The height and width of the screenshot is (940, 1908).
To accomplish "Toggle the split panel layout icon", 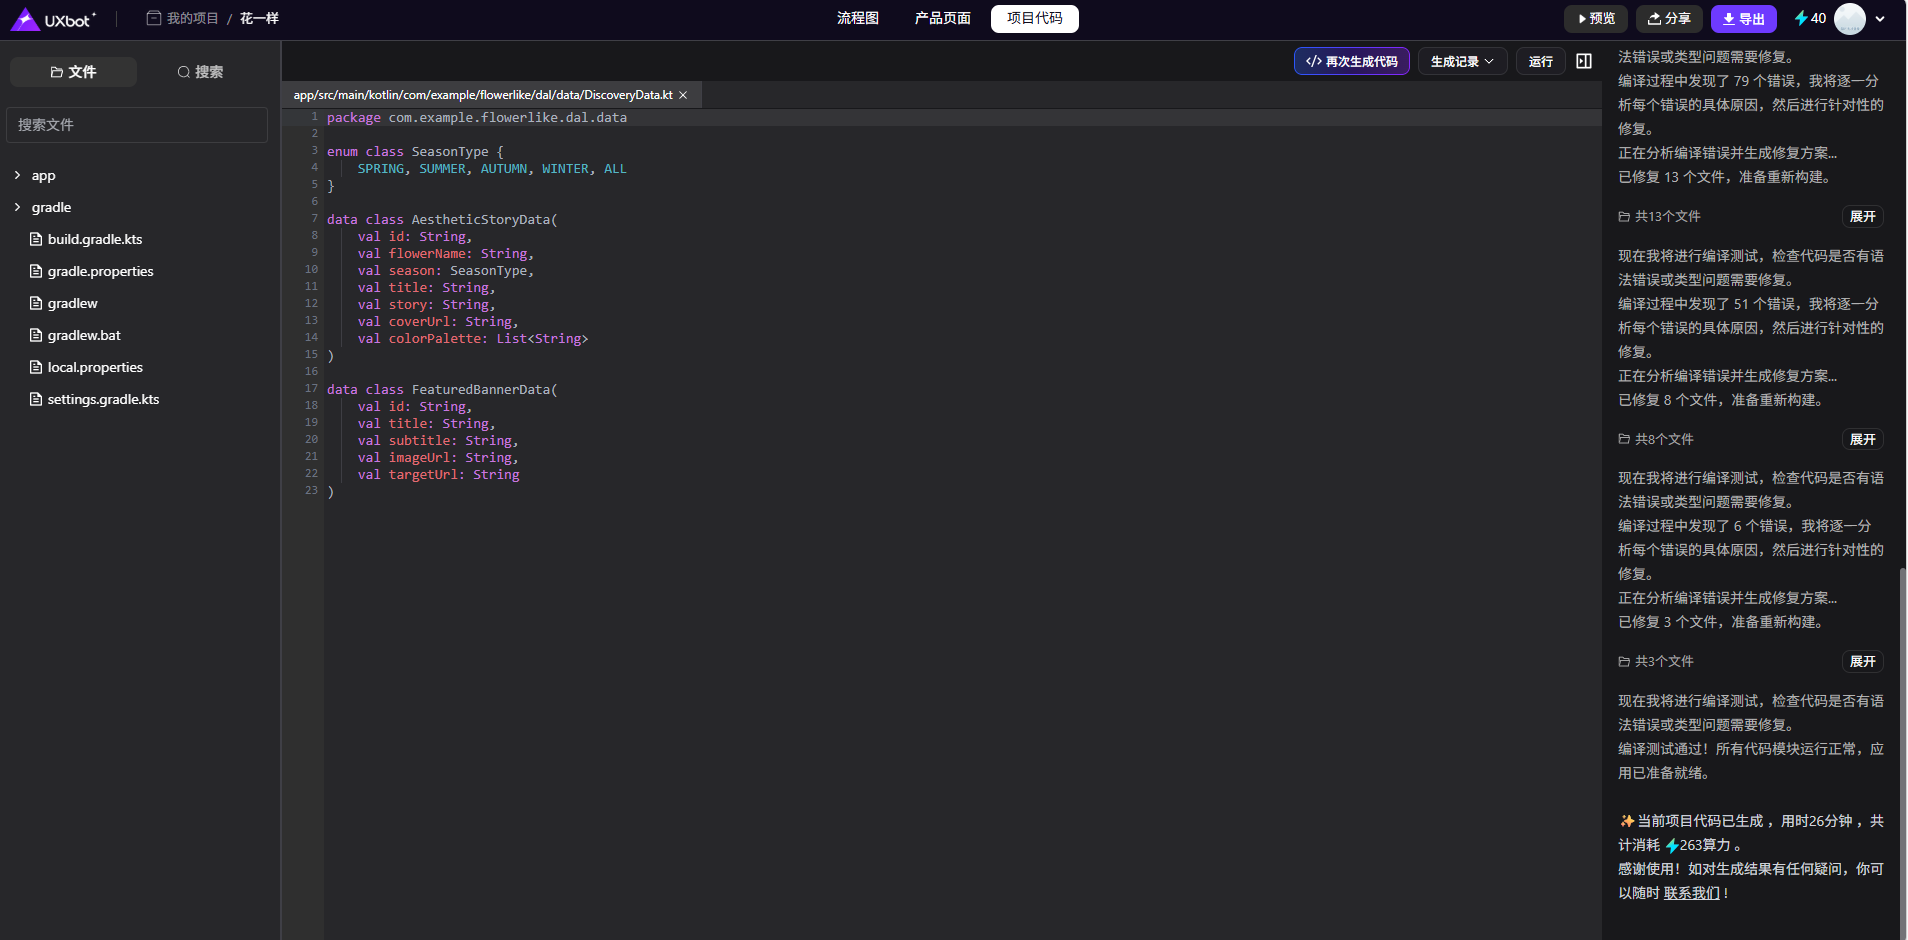I will tap(1584, 61).
